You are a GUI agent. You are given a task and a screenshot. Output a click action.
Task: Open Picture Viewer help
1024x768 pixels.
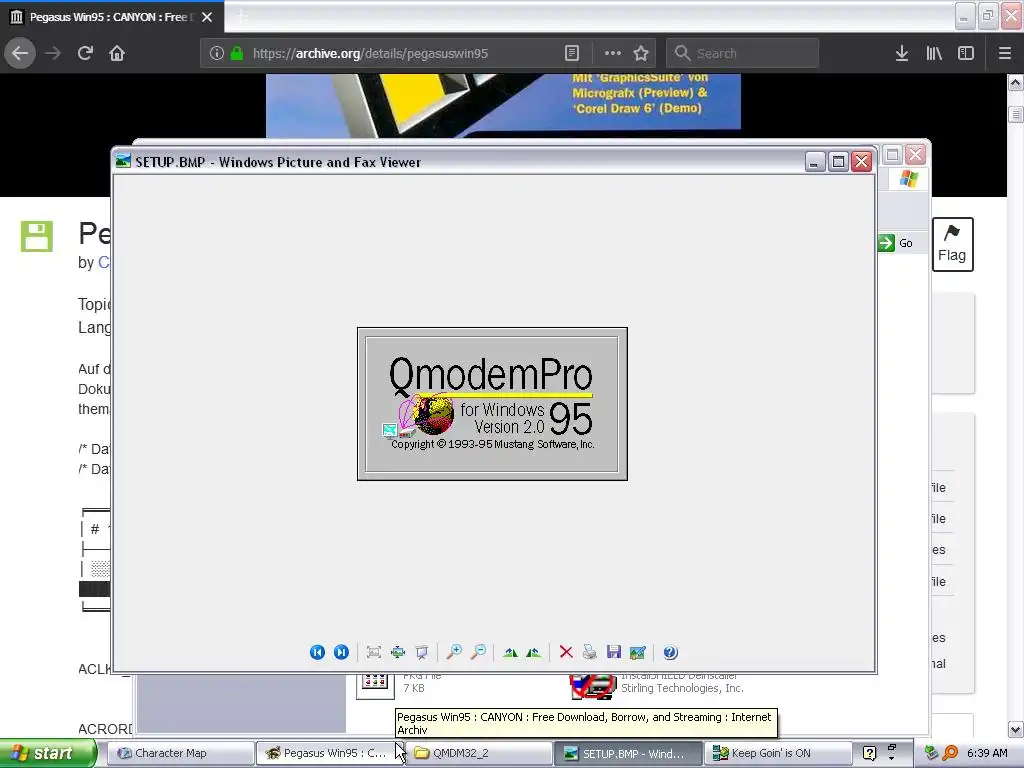670,652
